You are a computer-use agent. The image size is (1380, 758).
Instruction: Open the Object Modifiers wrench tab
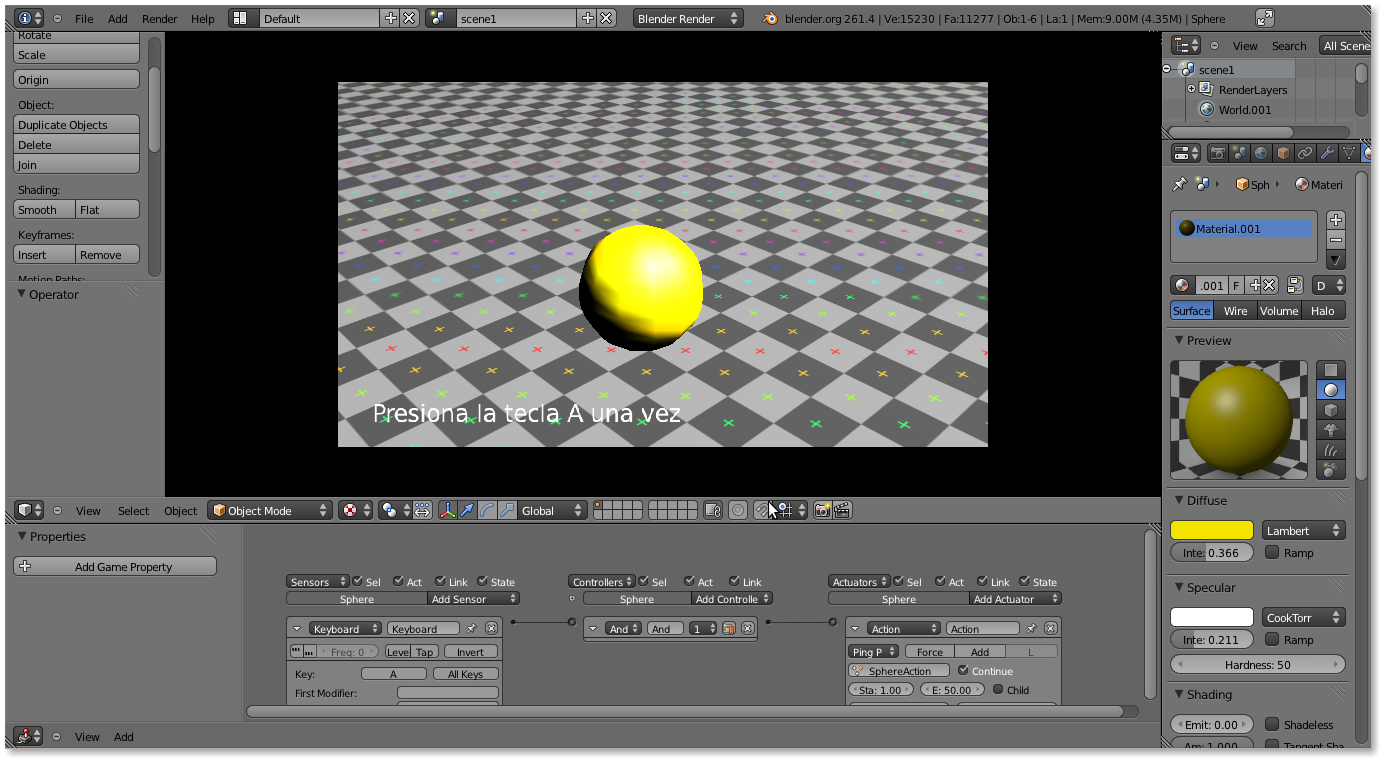(1327, 153)
